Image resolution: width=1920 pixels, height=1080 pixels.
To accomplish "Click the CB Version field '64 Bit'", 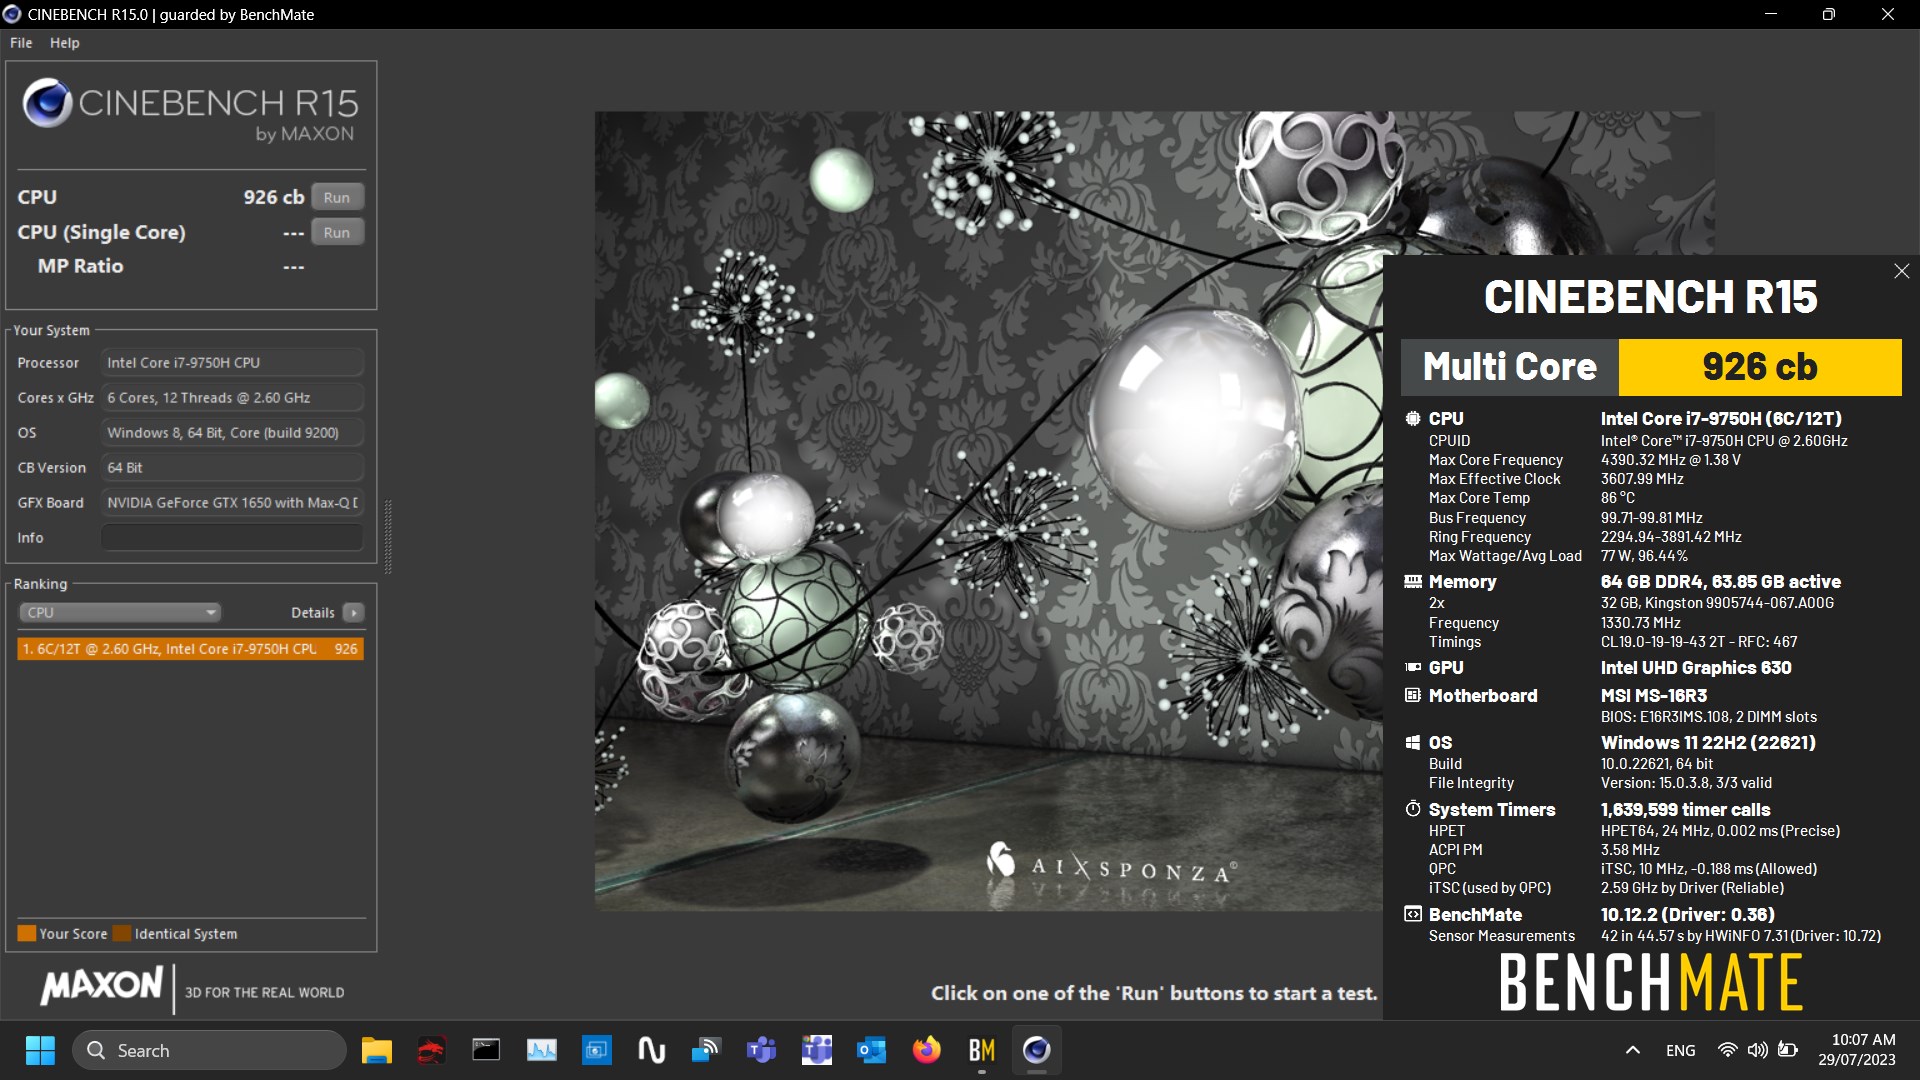I will pyautogui.click(x=232, y=467).
